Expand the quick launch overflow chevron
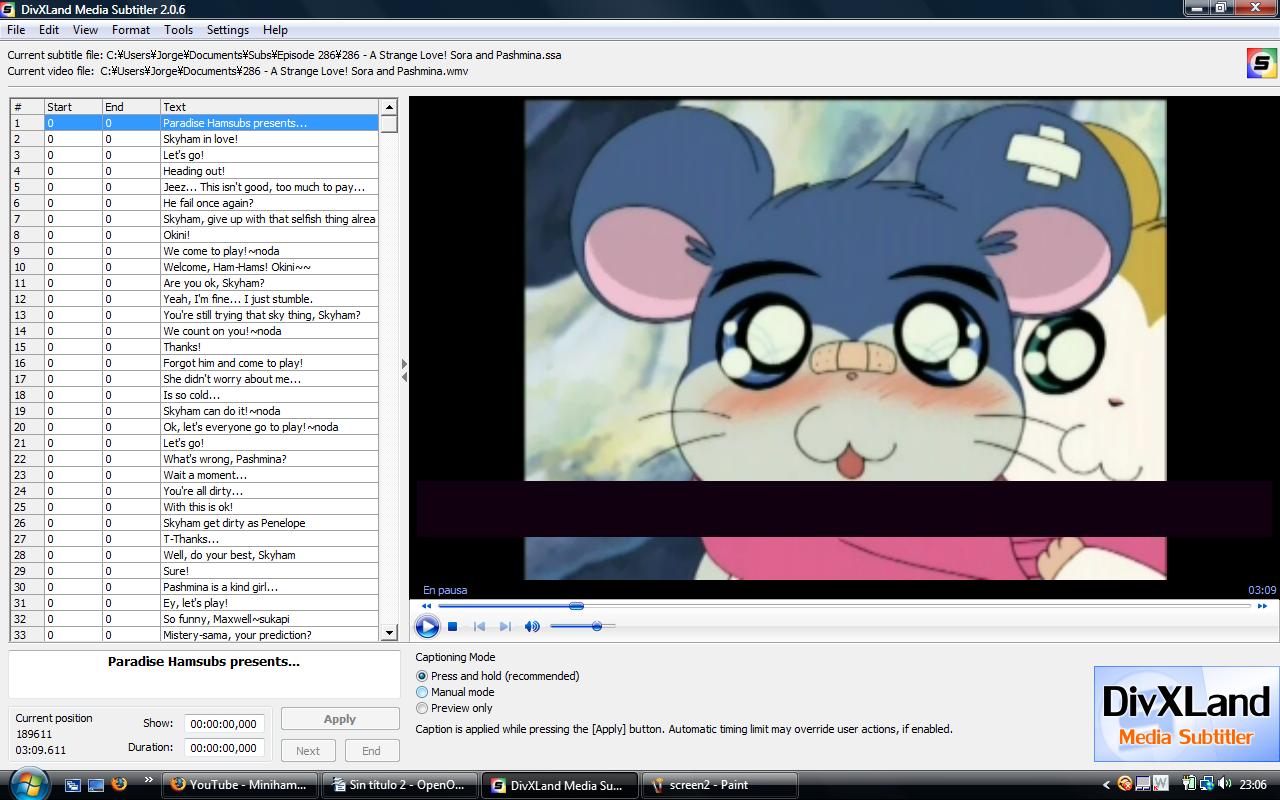Image resolution: width=1280 pixels, height=800 pixels. coord(149,780)
